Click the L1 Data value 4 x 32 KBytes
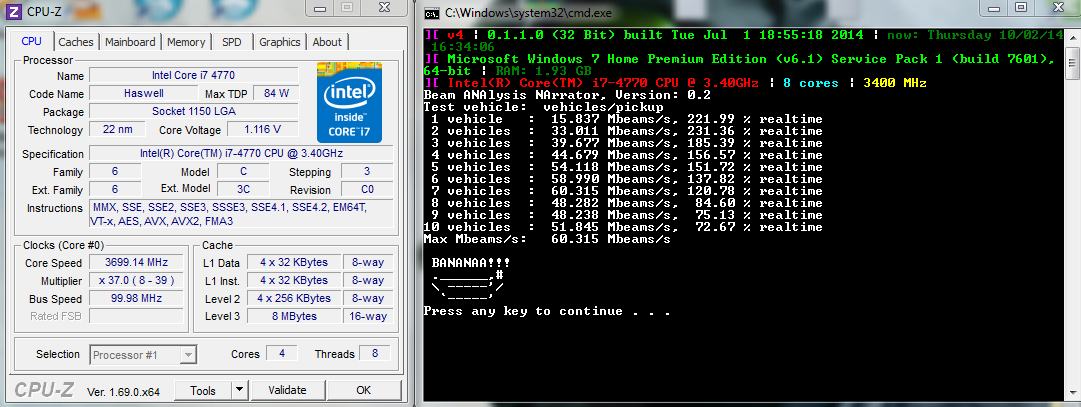 [x=293, y=262]
